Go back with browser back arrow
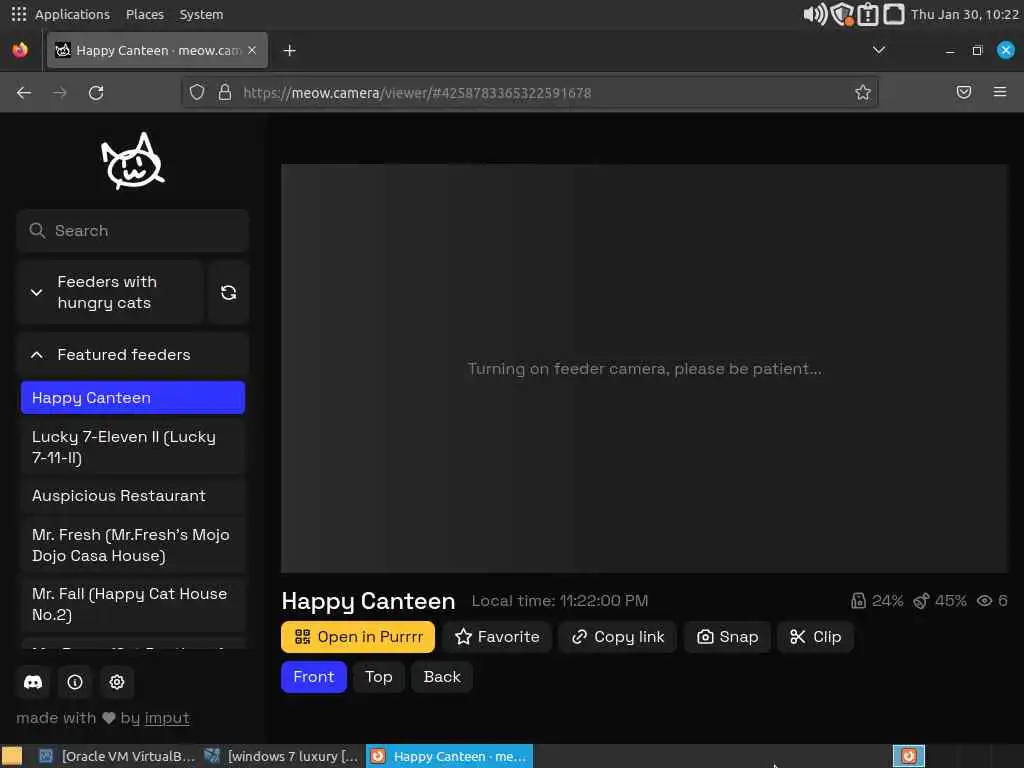This screenshot has height=768, width=1024. 24,93
